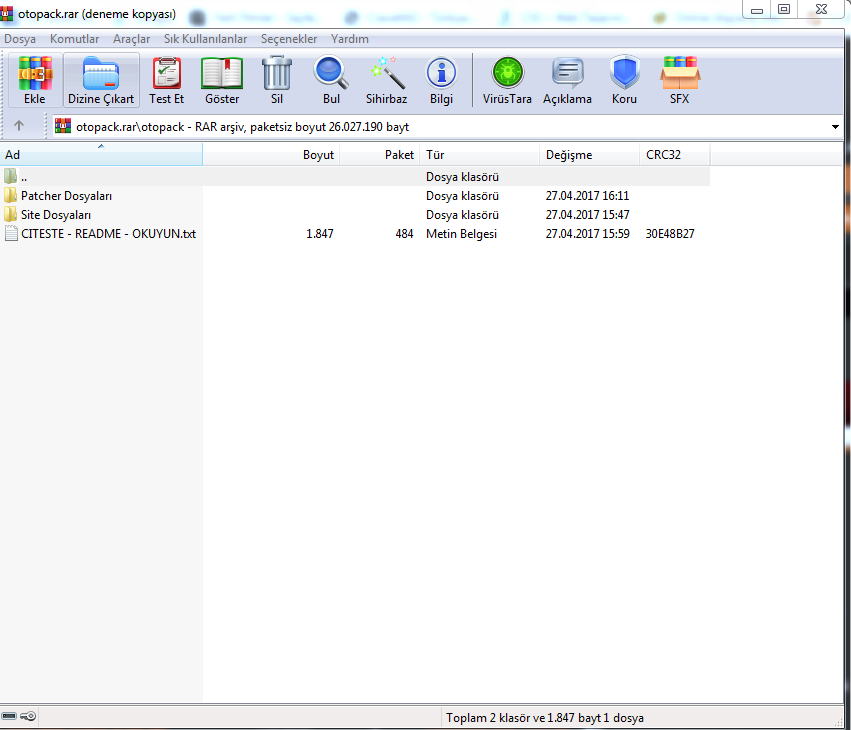Sort by CRC32 column header
This screenshot has height=730, width=851.
click(675, 155)
